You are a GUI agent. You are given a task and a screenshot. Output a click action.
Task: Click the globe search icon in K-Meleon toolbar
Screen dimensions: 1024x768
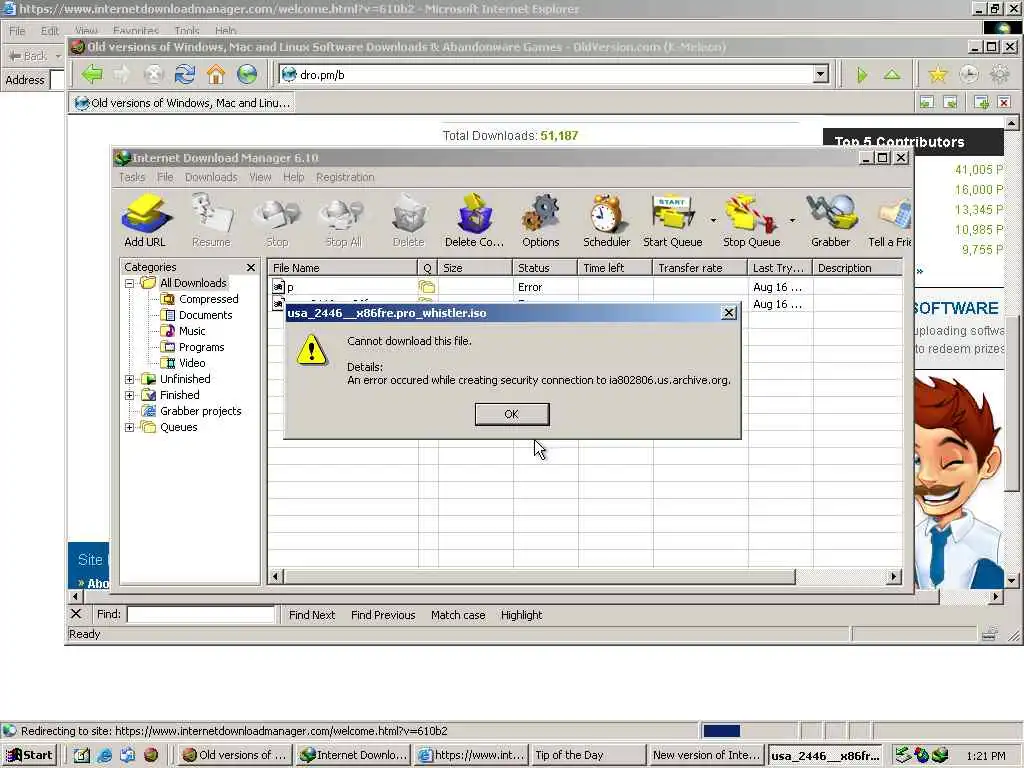(x=247, y=74)
